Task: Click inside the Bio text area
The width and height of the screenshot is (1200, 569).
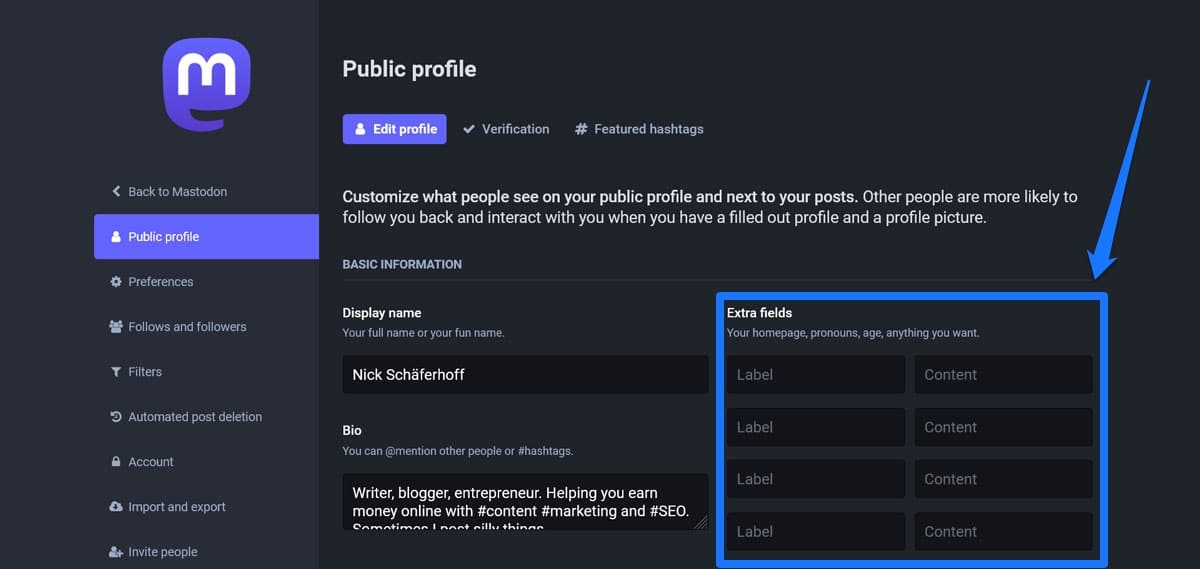Action: point(525,500)
